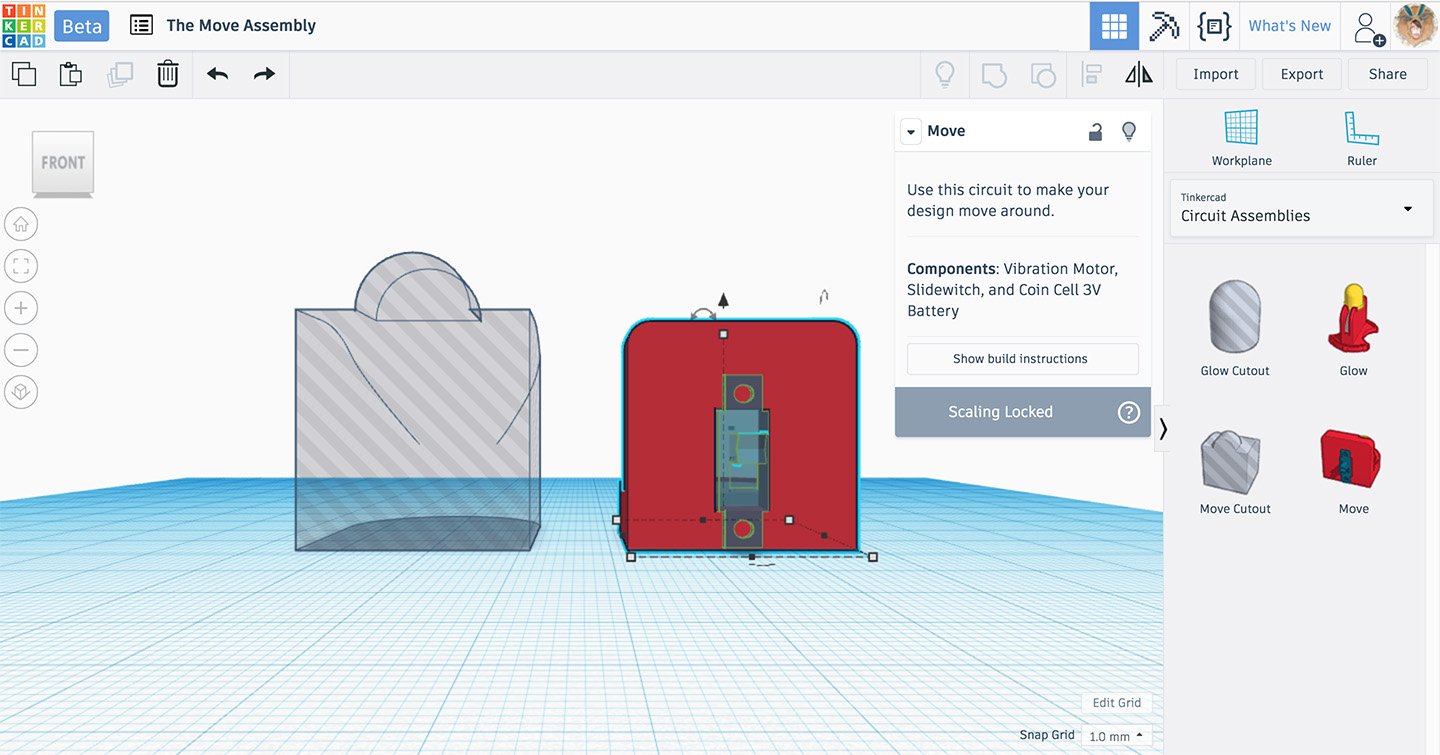
Task: Toggle visibility lightbulb in Move panel
Action: tap(1129, 131)
